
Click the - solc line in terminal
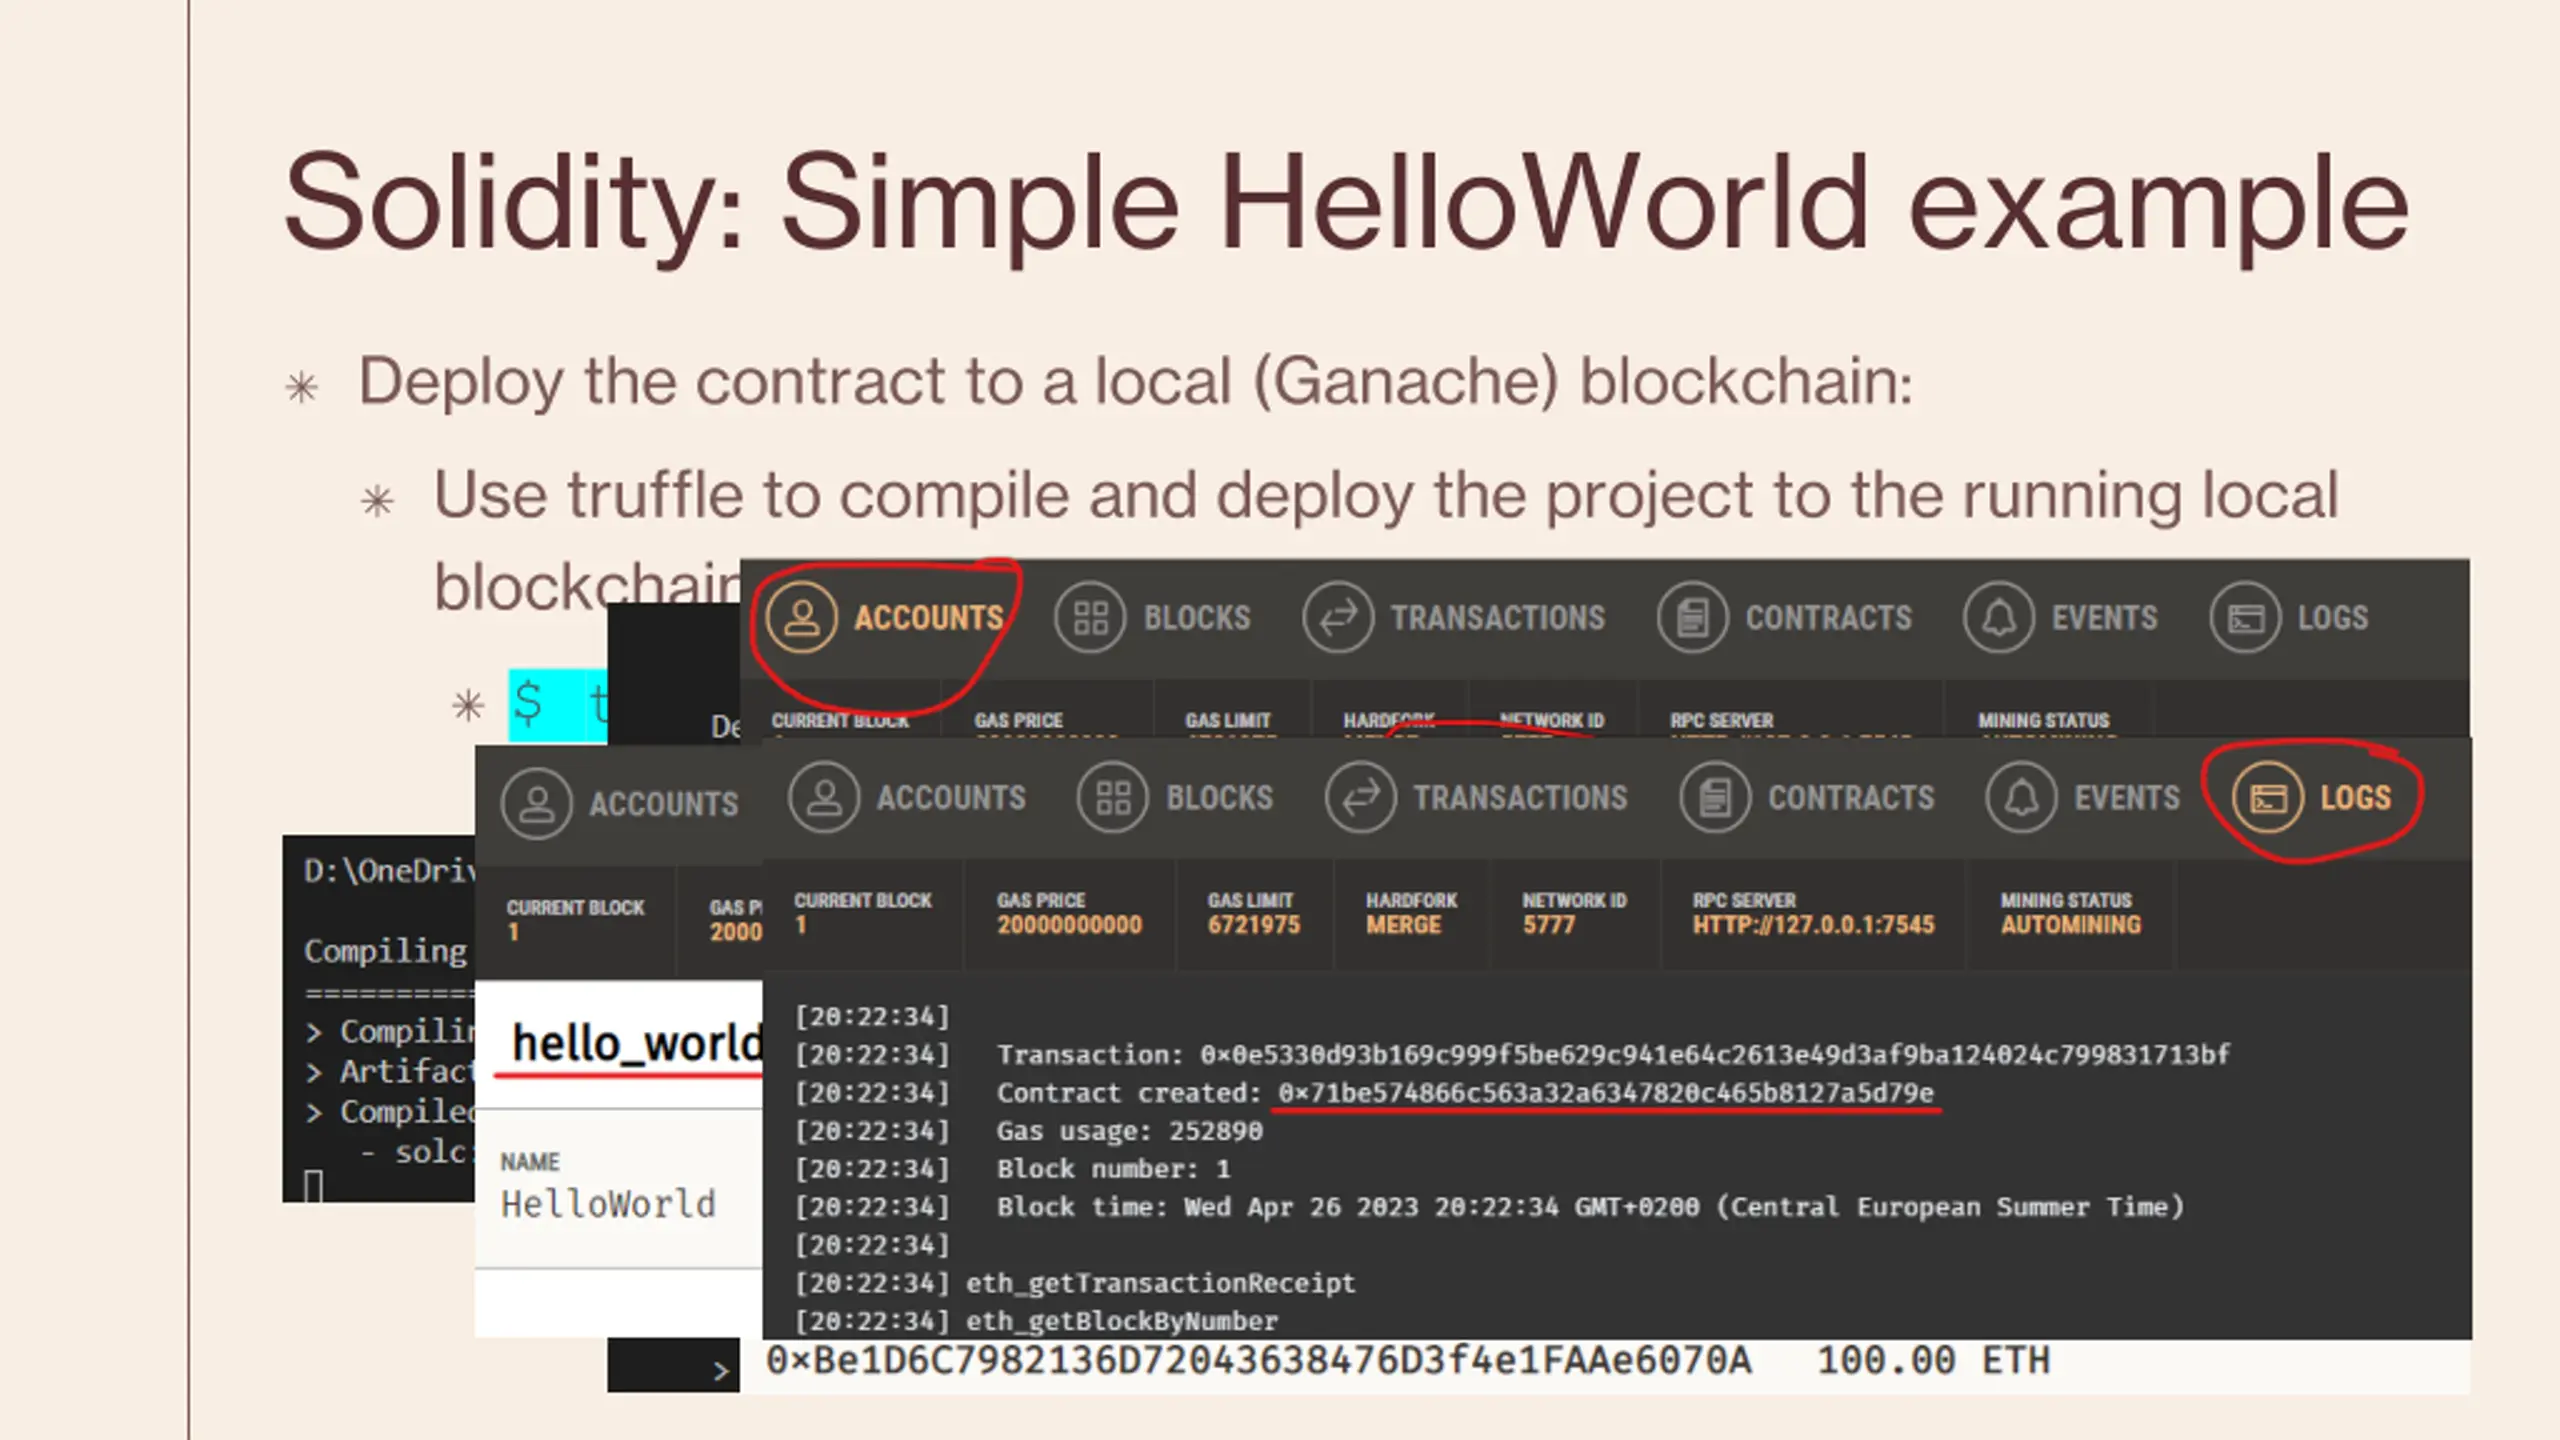click(x=417, y=1152)
